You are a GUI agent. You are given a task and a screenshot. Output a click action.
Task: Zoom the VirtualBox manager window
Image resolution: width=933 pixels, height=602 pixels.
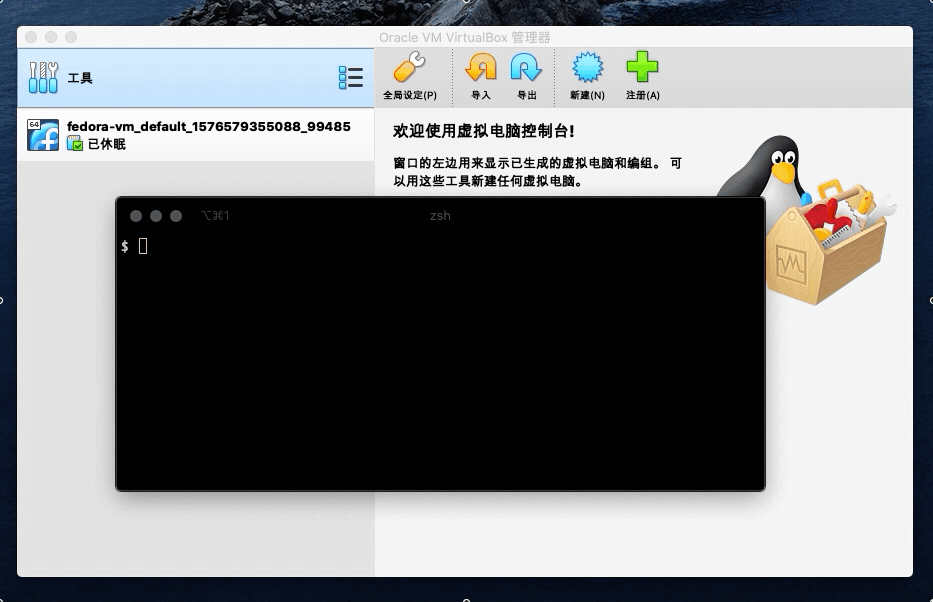point(71,37)
